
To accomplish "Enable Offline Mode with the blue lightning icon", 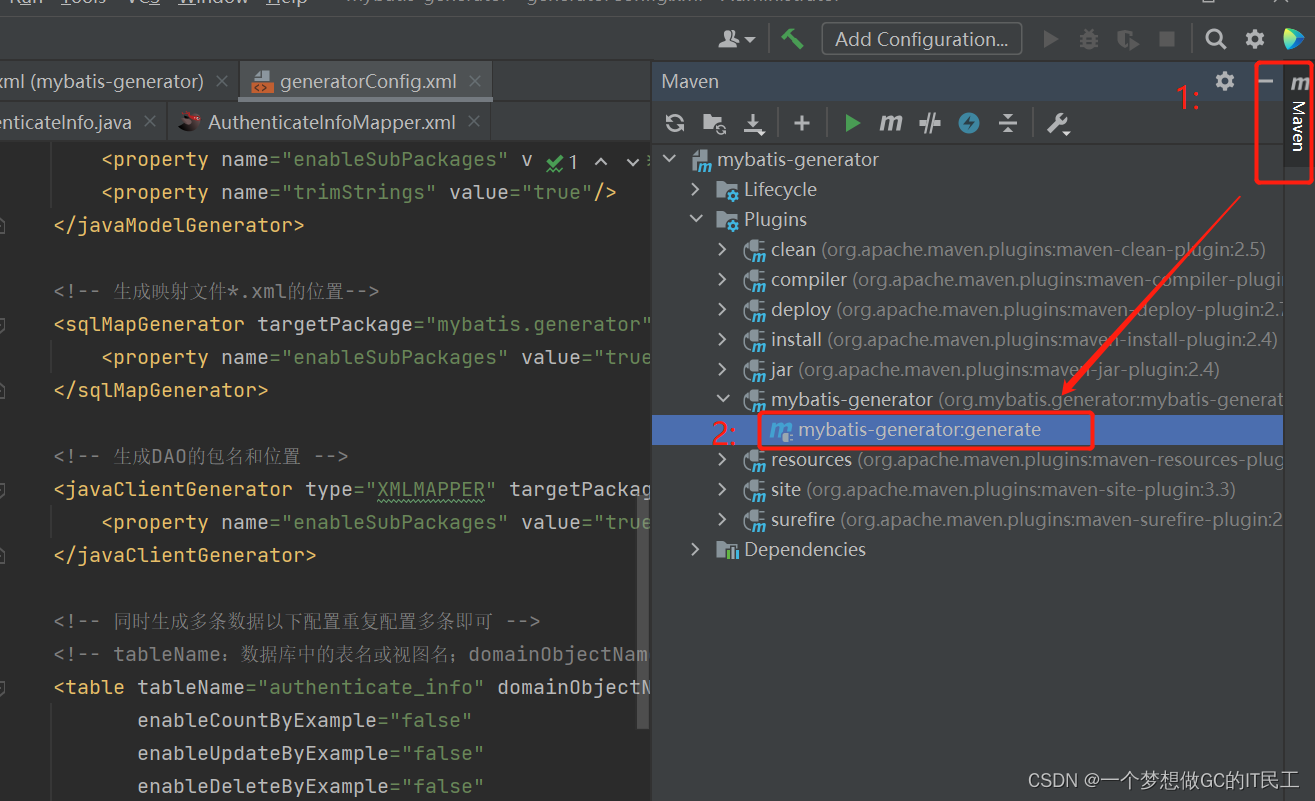I will pyautogui.click(x=968, y=122).
